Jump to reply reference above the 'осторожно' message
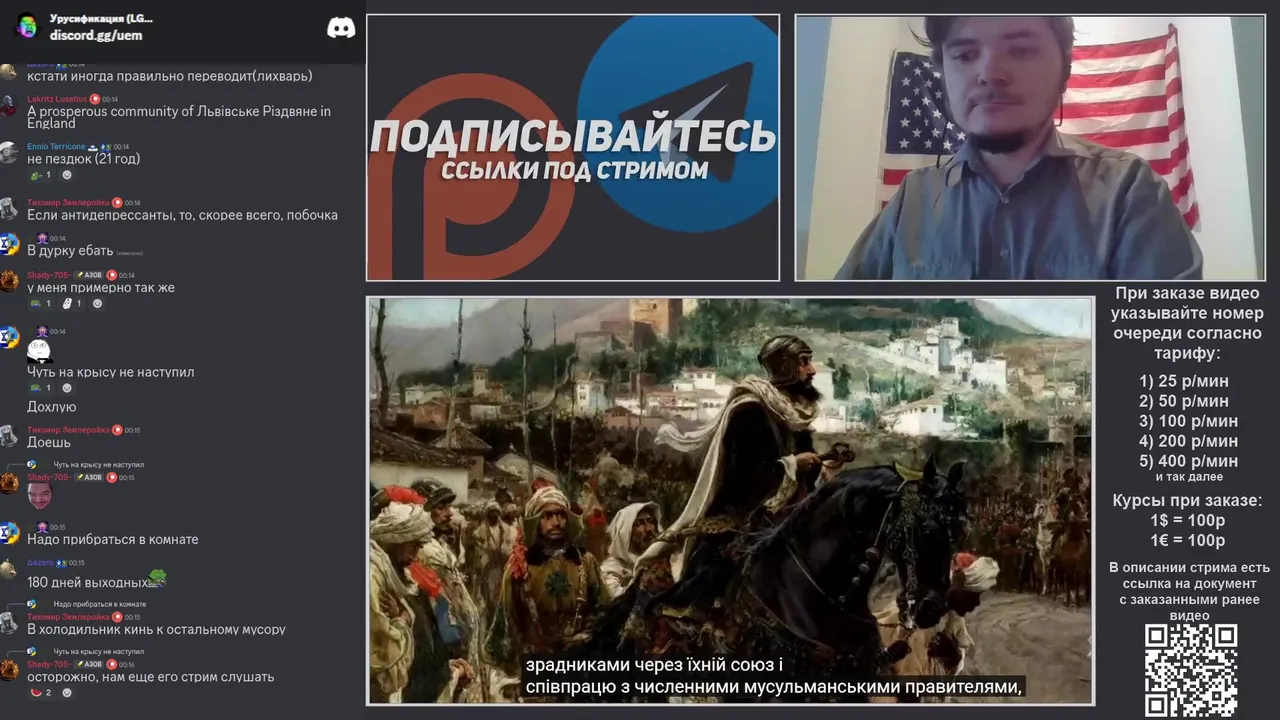The width and height of the screenshot is (1280, 720). [99, 651]
